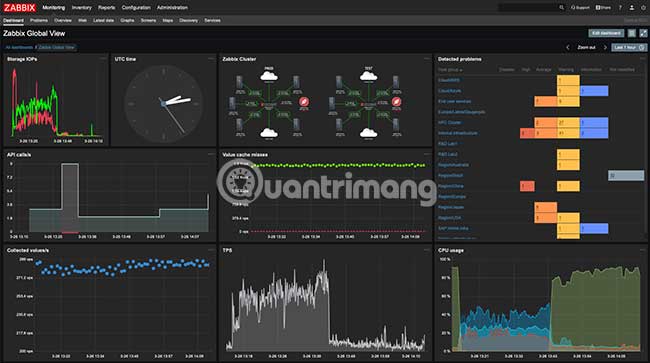
Task: Open the Configuration menu
Action: tap(136, 7)
